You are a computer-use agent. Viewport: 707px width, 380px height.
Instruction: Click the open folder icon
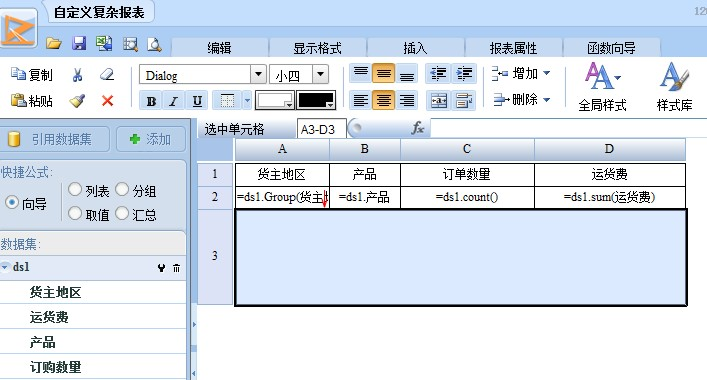(x=54, y=44)
